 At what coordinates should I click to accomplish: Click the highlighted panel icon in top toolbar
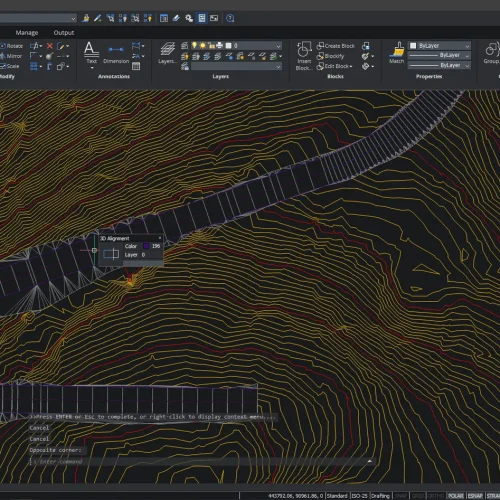(202, 18)
